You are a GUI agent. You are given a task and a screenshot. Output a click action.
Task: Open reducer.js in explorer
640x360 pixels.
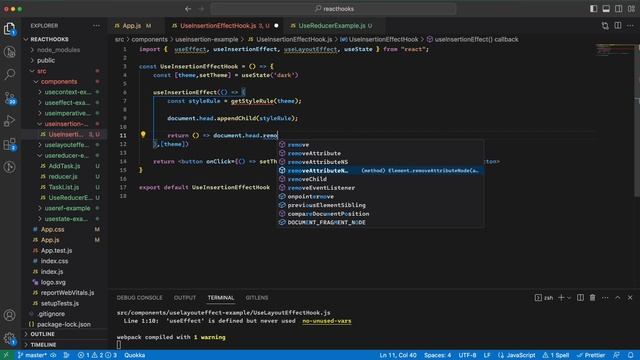64,177
